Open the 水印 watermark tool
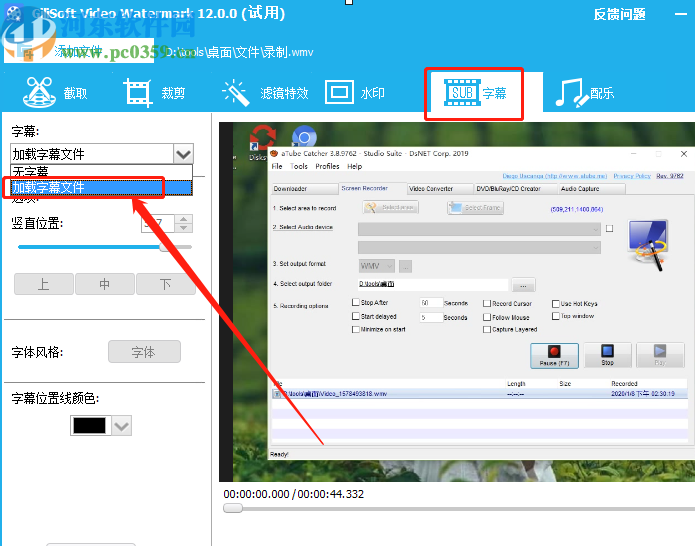The image size is (695, 546). coord(355,93)
